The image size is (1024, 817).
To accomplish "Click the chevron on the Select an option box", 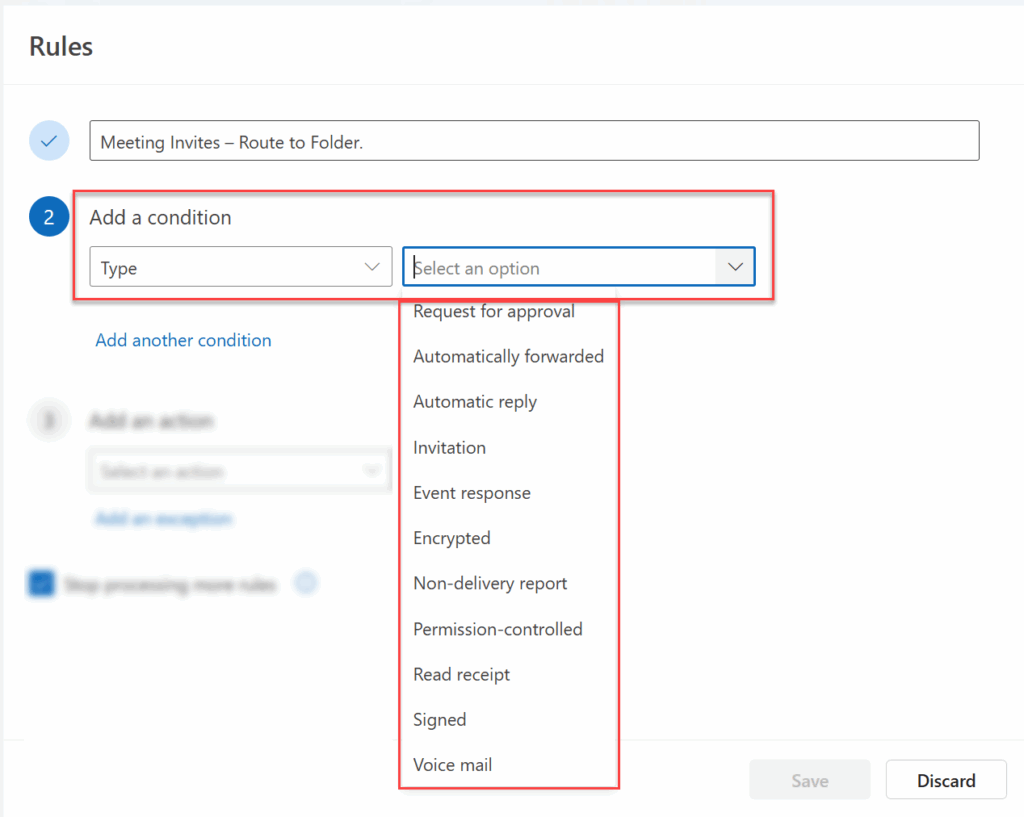I will [735, 266].
